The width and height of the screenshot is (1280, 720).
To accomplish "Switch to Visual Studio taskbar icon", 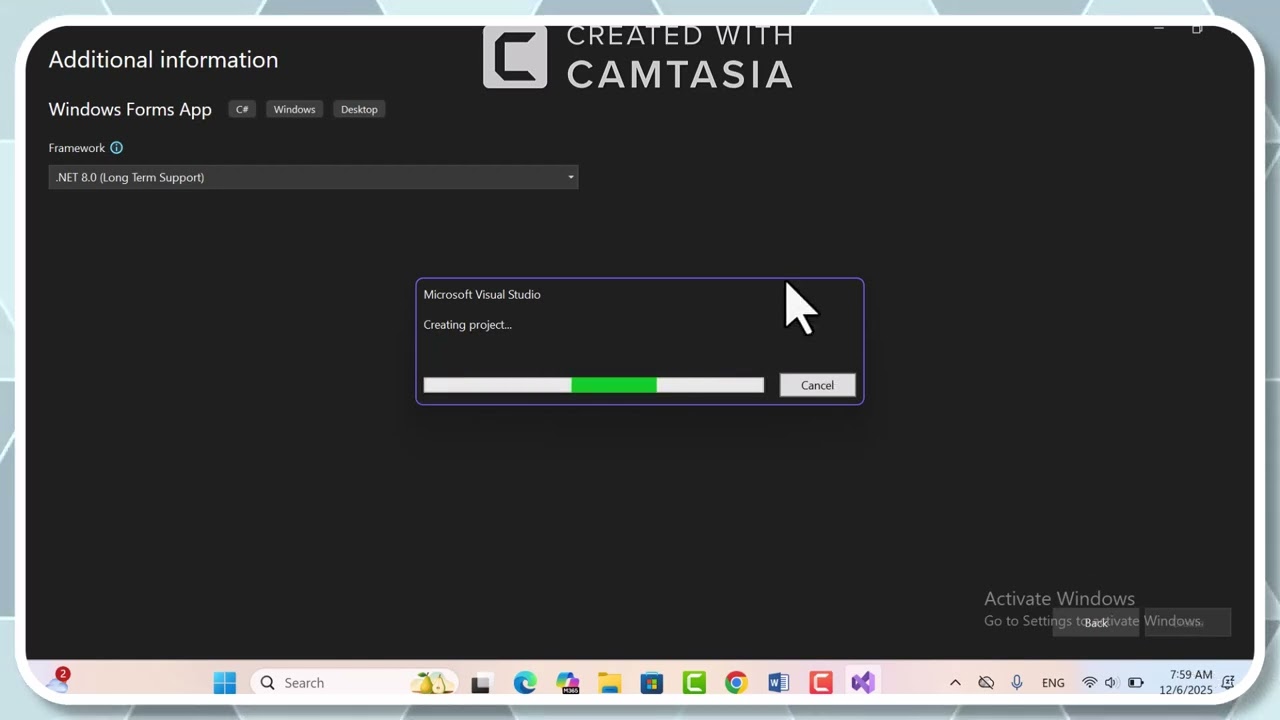I will [863, 683].
